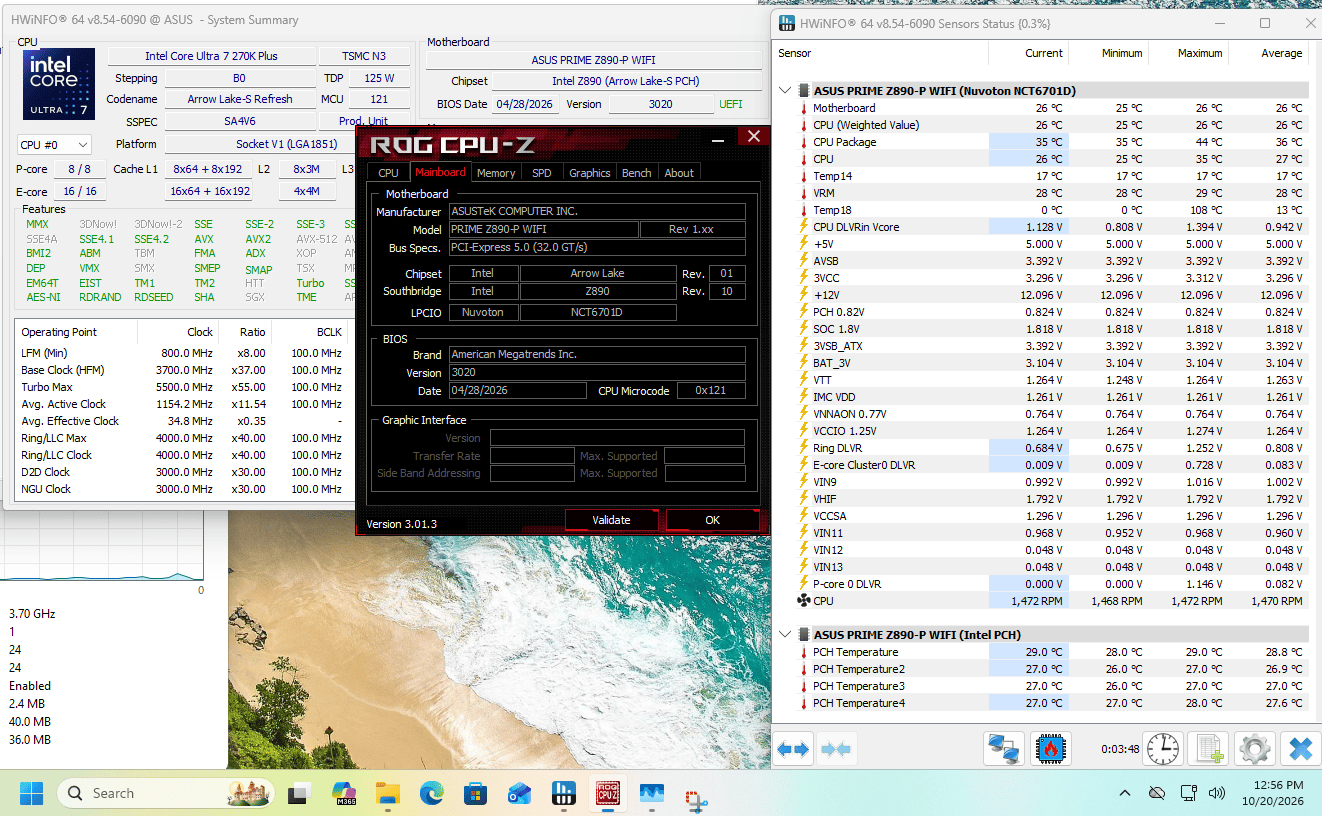
Task: Click the CPU chip with flame icon
Action: (1050, 748)
